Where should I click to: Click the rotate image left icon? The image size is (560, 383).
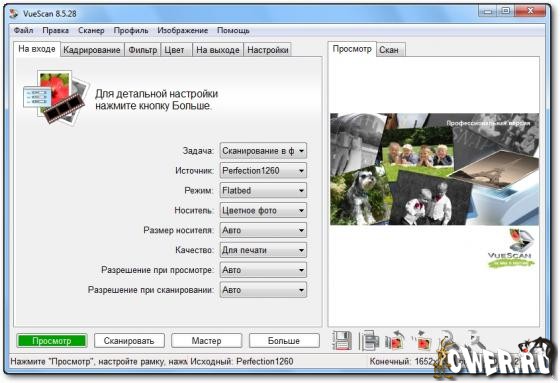tap(395, 340)
